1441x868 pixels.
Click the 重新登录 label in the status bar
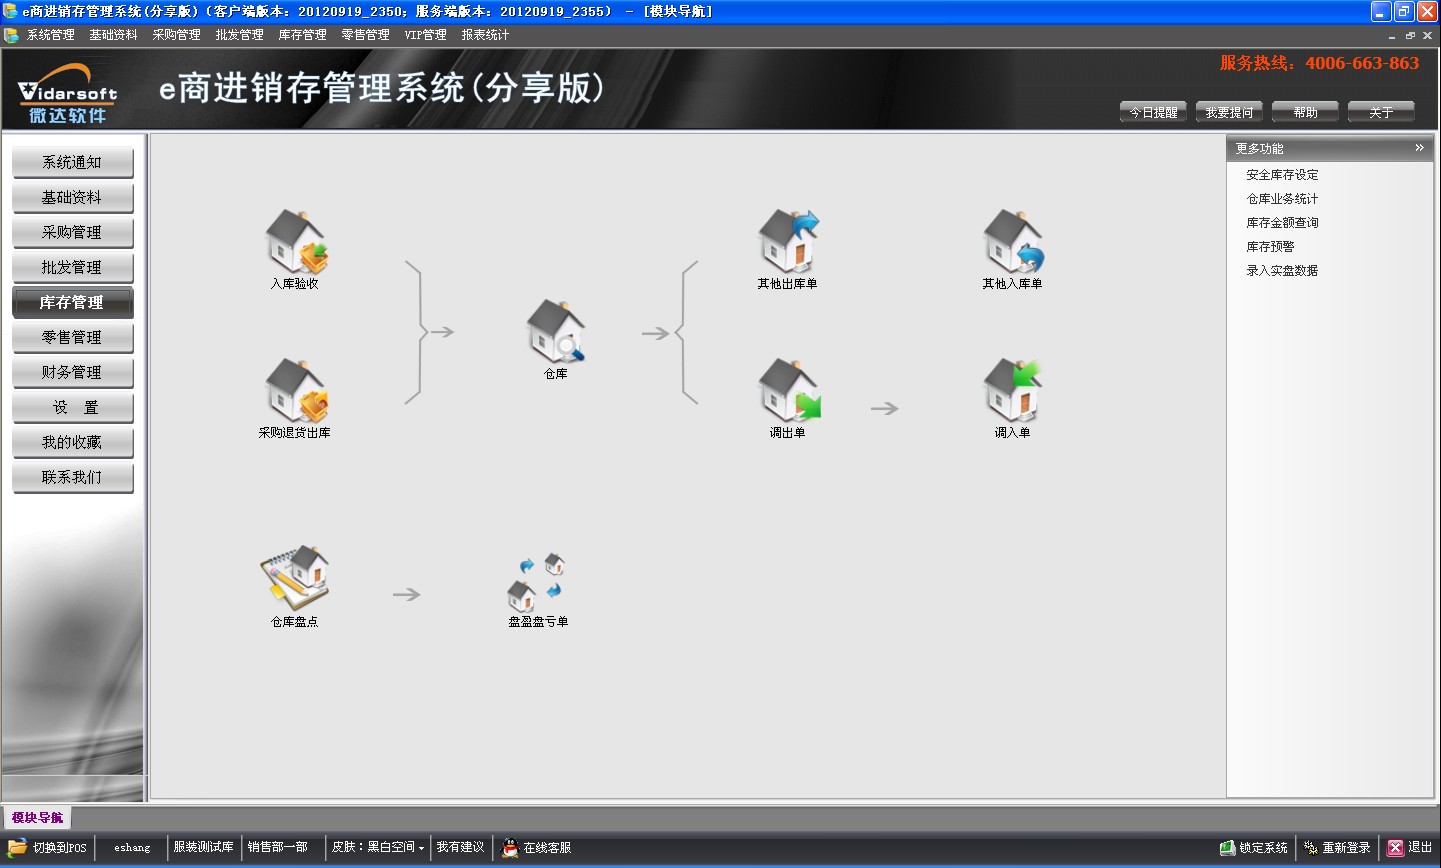1347,848
